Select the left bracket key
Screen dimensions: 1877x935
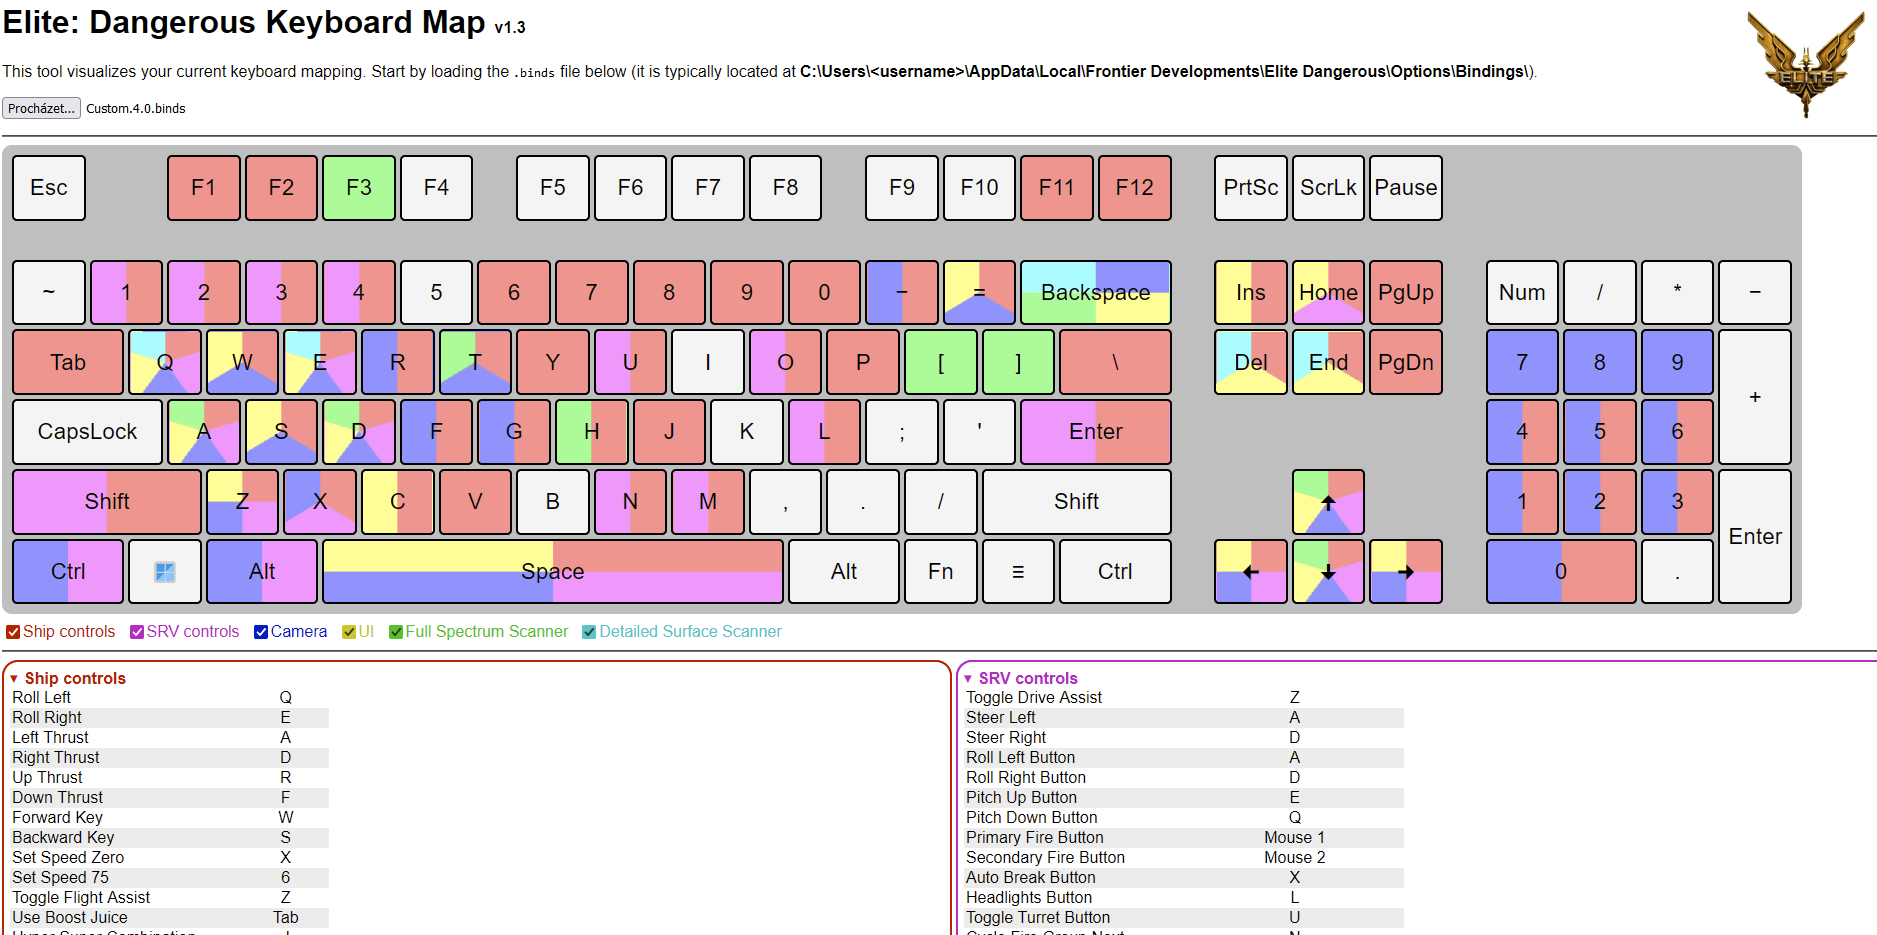tap(940, 362)
